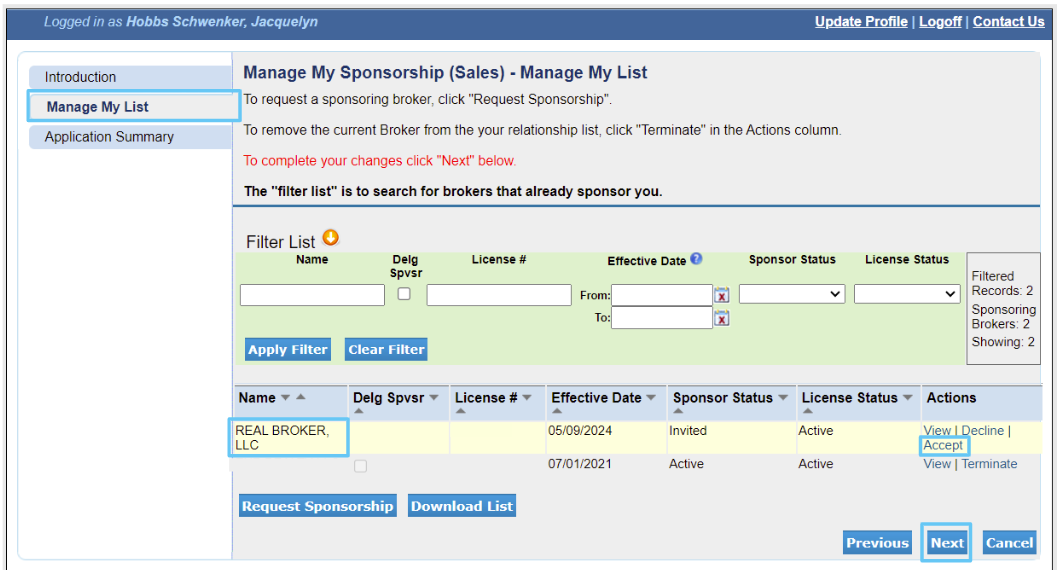Click the Cancel button
This screenshot has width=1057, height=570.
[1009, 542]
